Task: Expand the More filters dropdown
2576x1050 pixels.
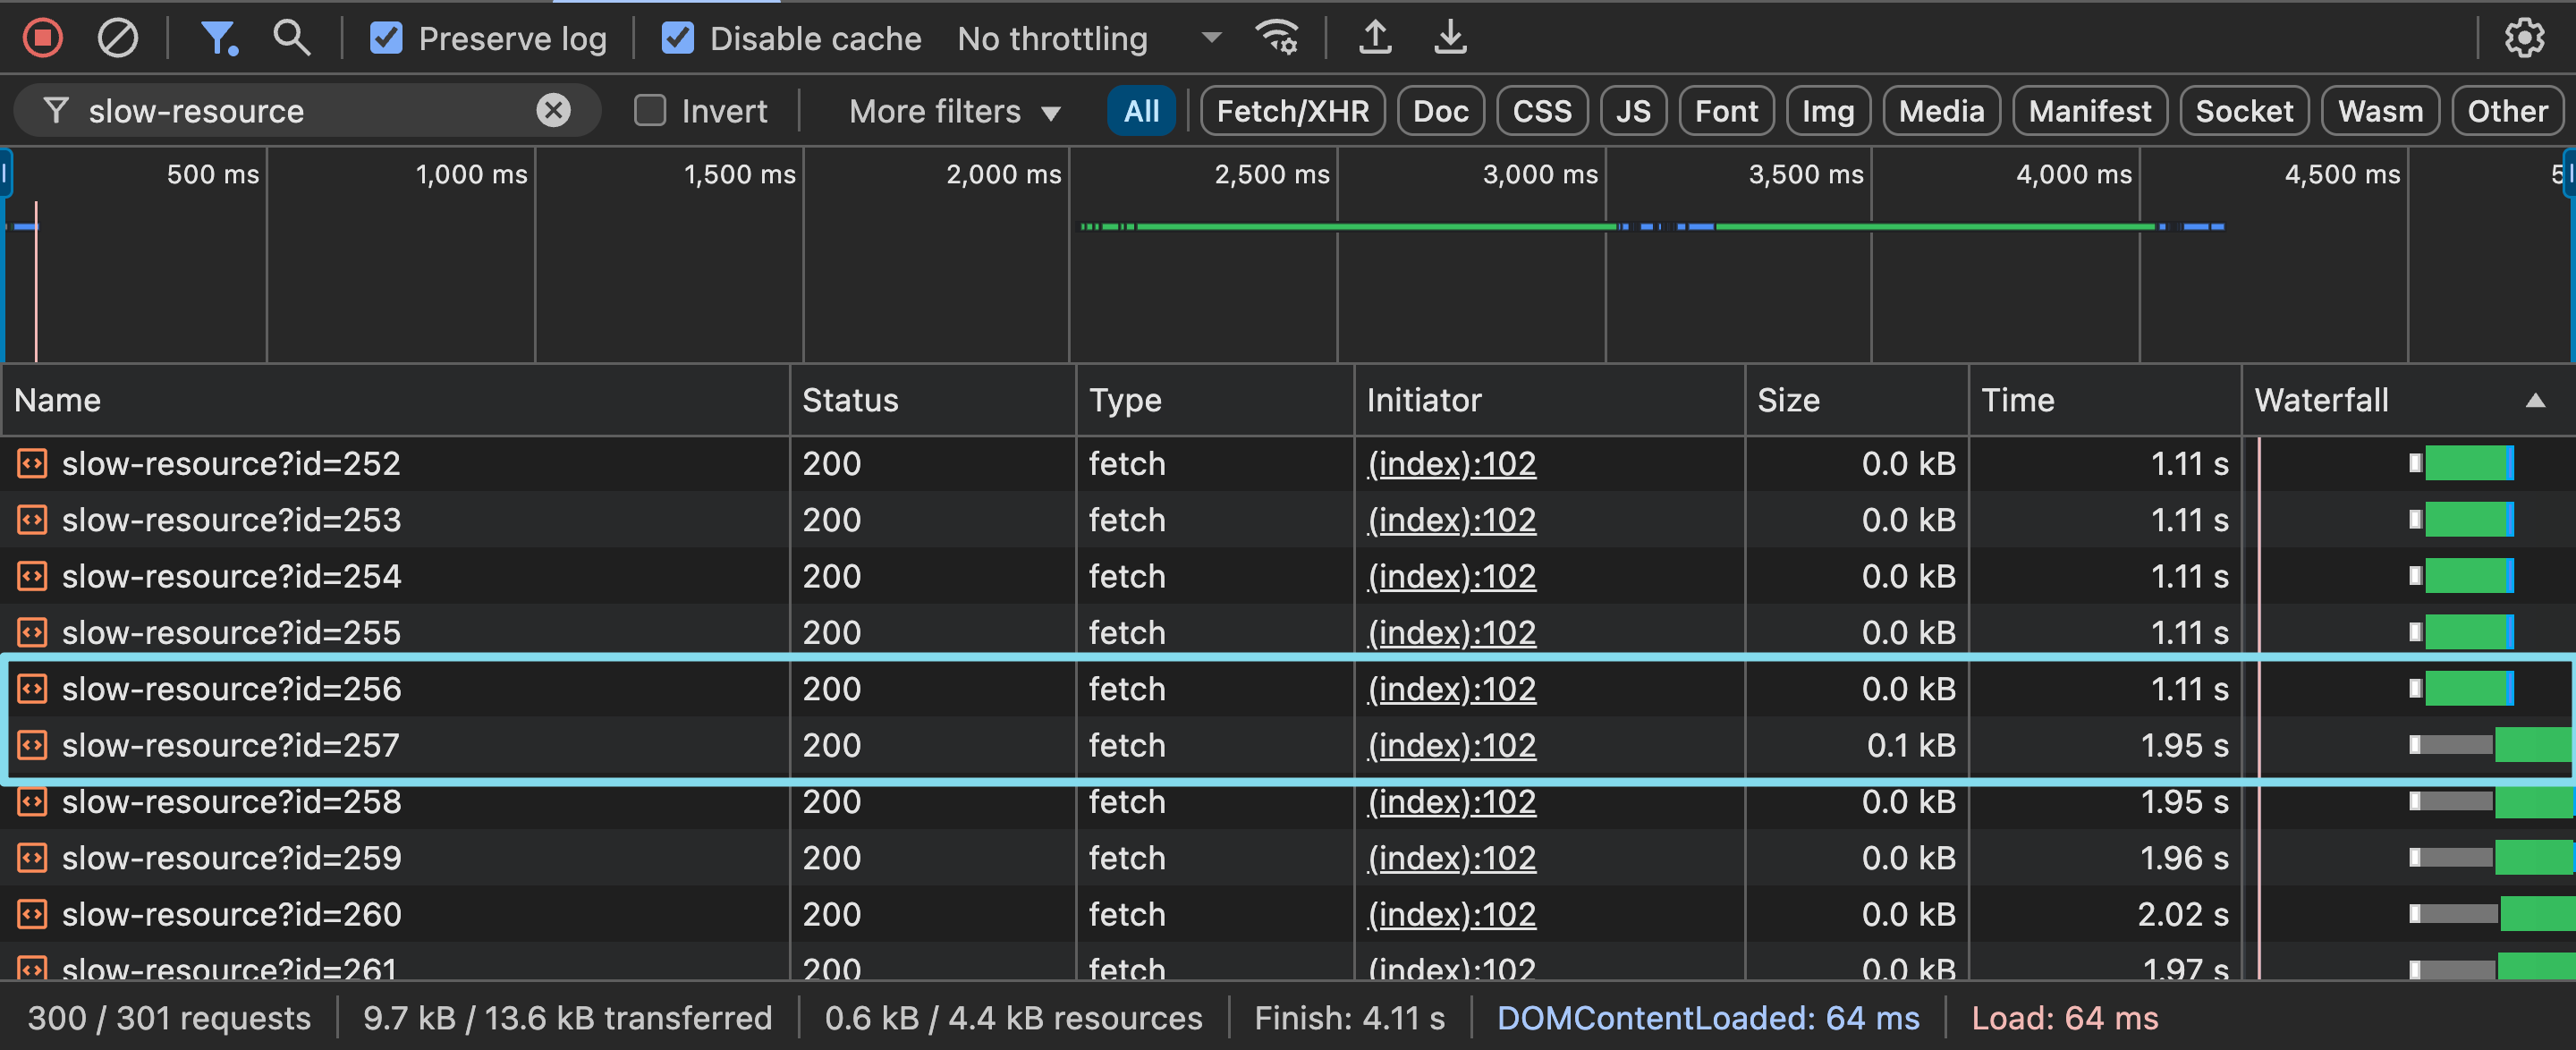Action: (x=954, y=111)
